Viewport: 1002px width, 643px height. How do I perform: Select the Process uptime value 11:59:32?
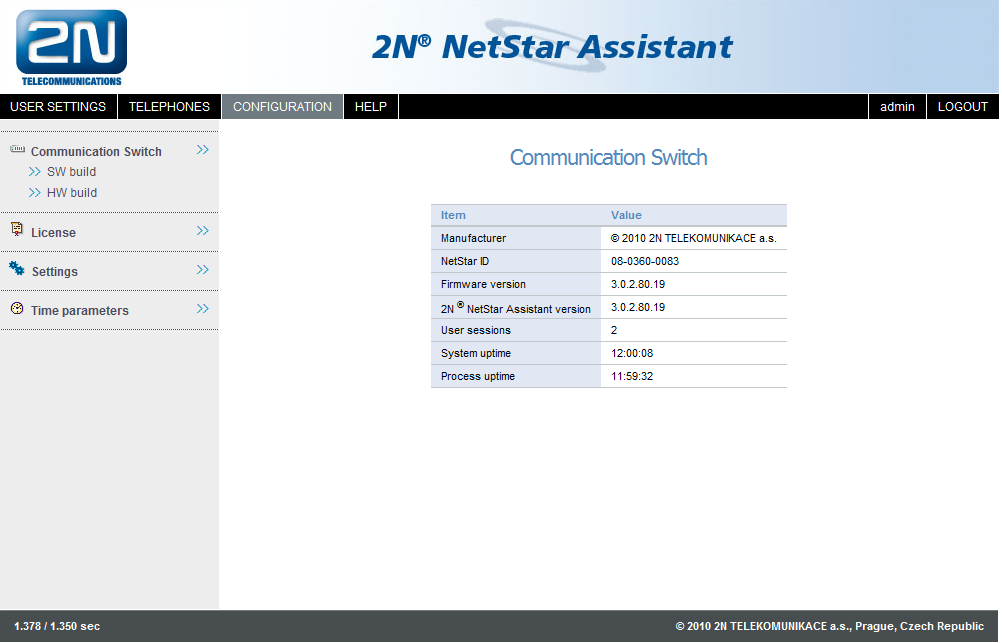[x=632, y=376]
